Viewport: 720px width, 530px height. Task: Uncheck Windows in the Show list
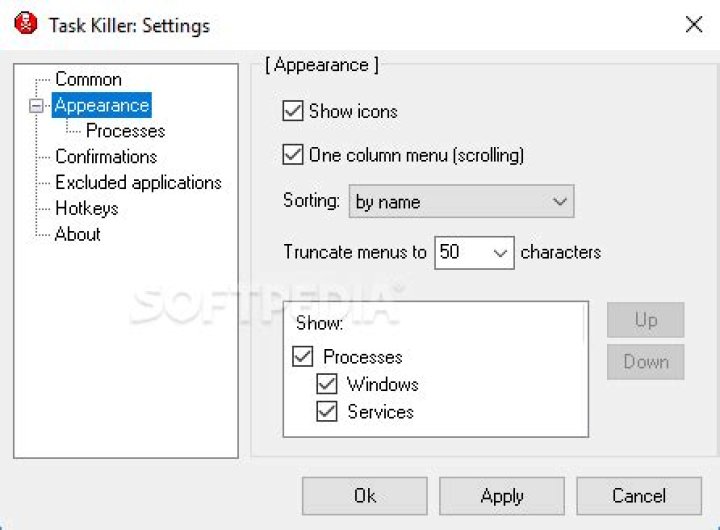[x=326, y=384]
